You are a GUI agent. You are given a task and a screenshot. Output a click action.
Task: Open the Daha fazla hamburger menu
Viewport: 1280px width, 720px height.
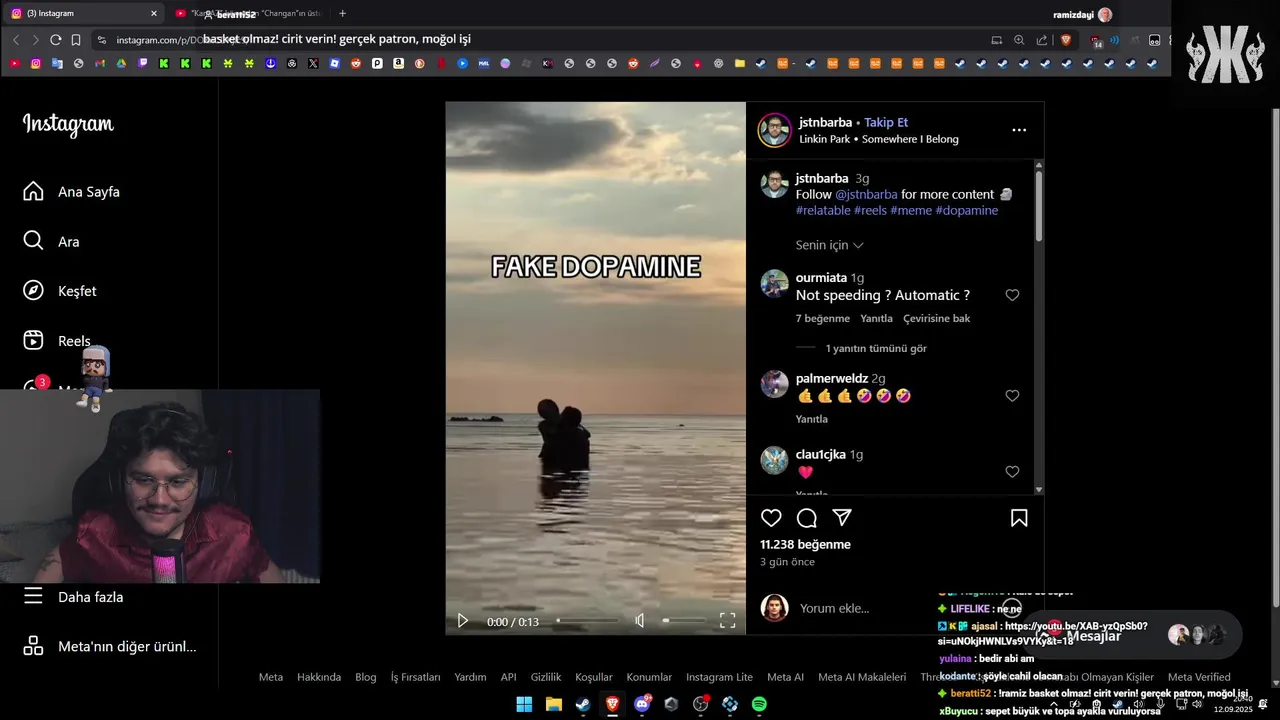(74, 597)
